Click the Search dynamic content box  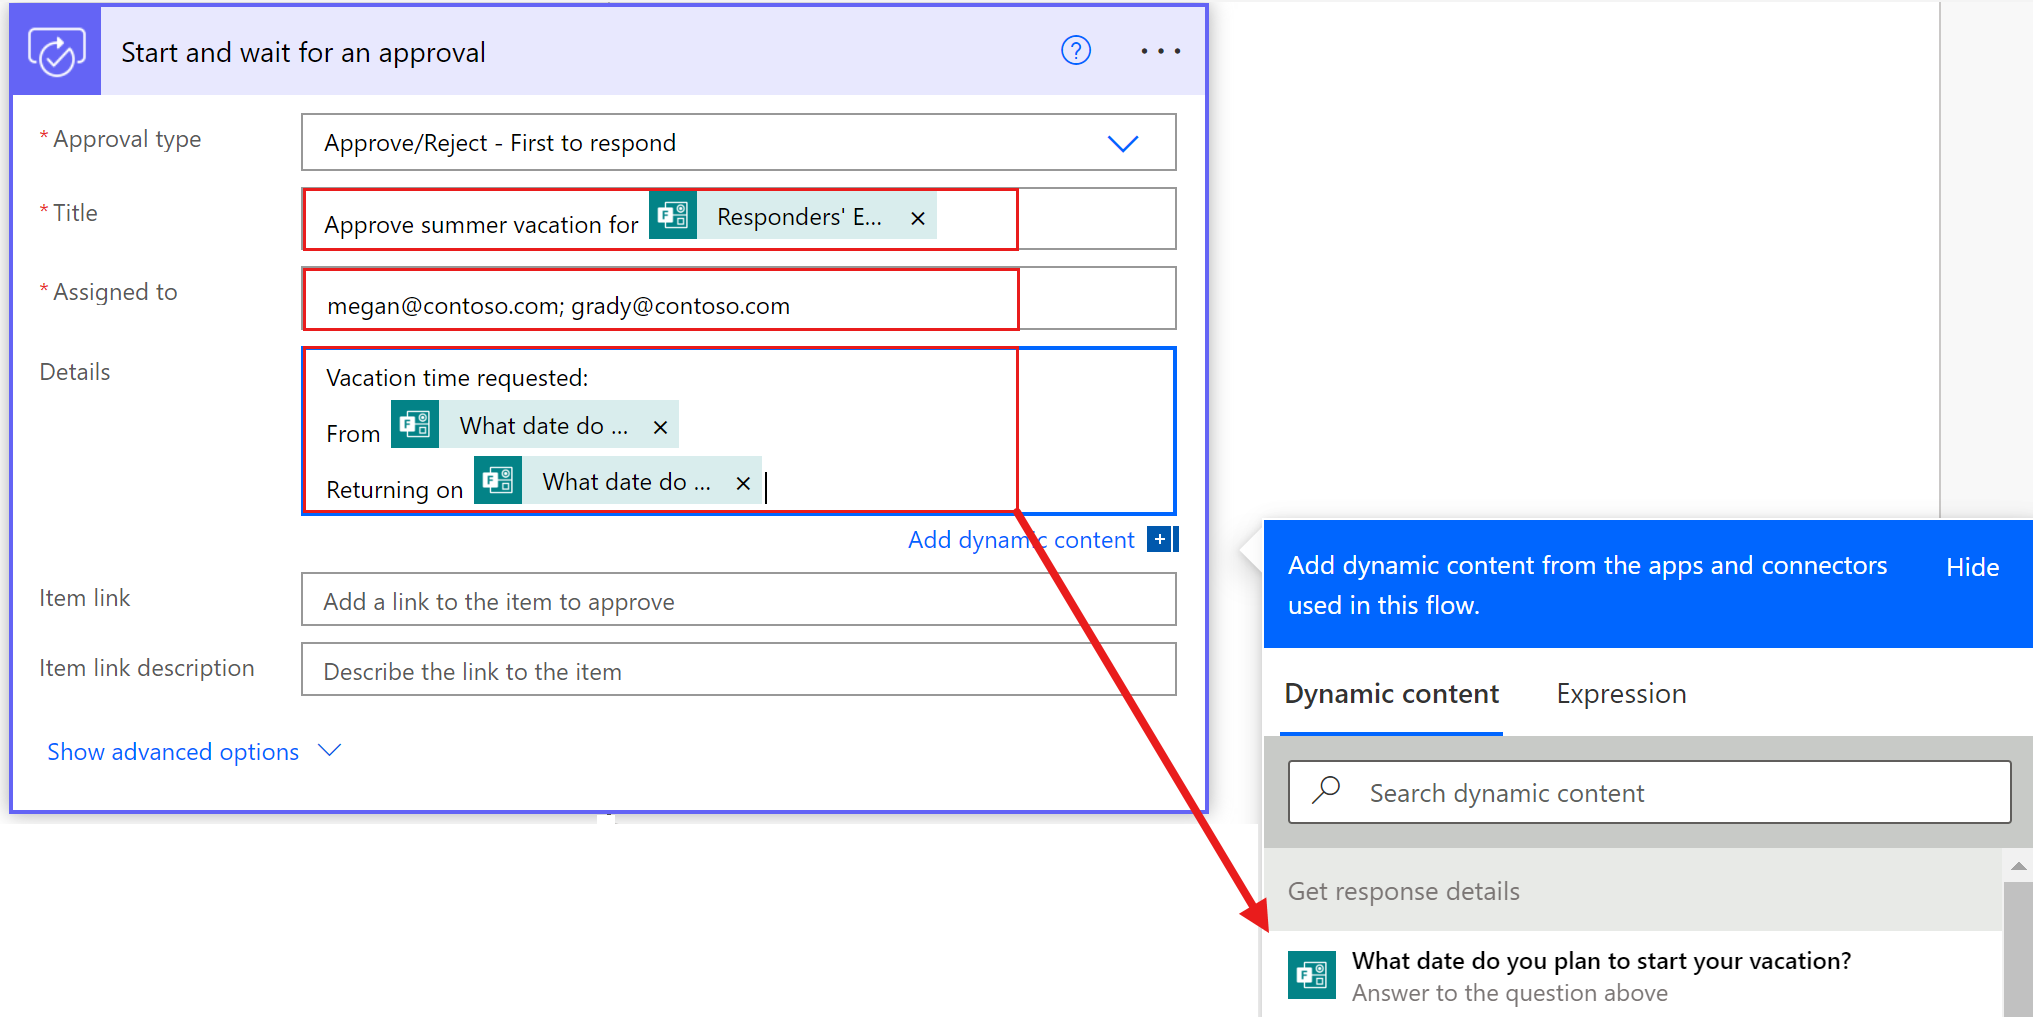pyautogui.click(x=1649, y=792)
